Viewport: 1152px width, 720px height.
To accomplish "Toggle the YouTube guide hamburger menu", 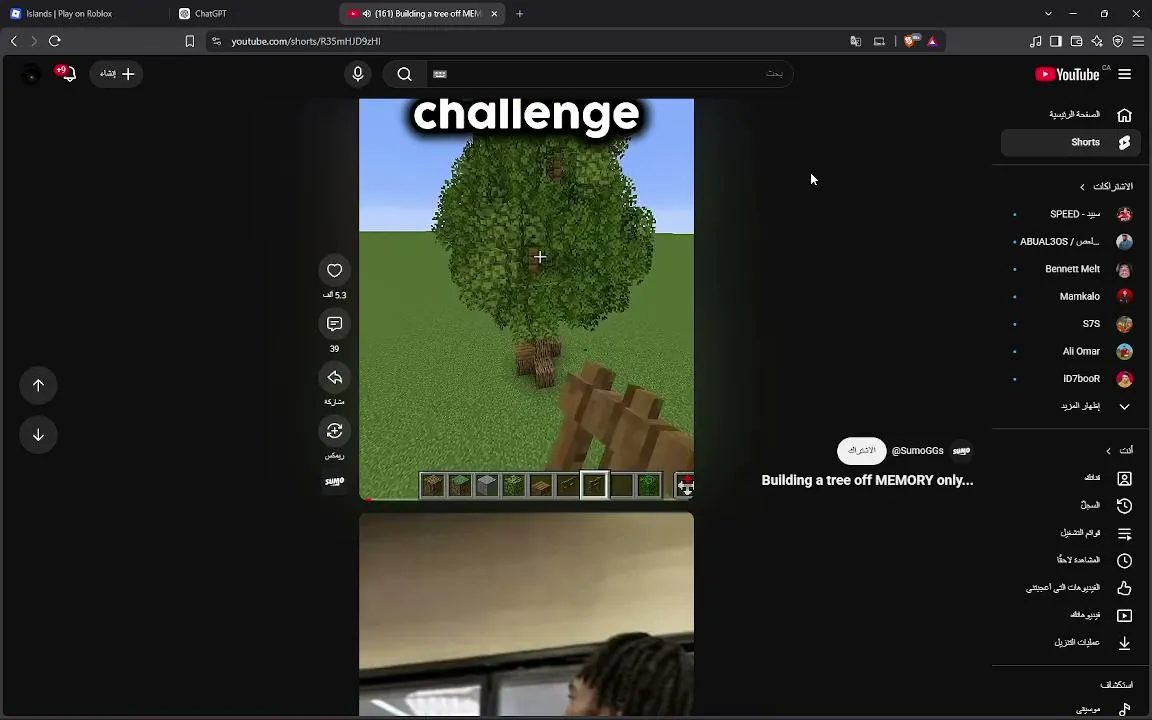I will pos(1125,74).
